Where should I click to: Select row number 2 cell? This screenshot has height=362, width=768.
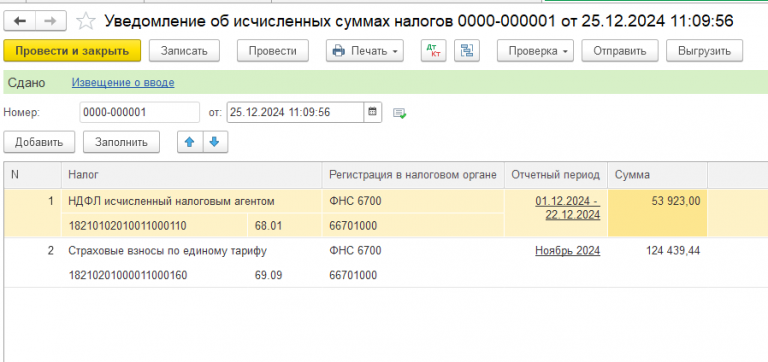33,263
